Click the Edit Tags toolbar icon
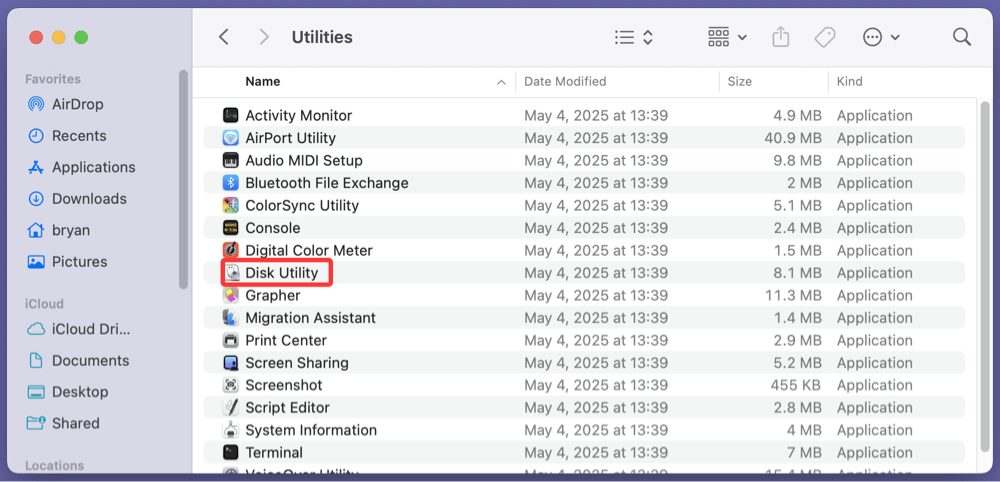Viewport: 1000px width, 482px height. [825, 37]
